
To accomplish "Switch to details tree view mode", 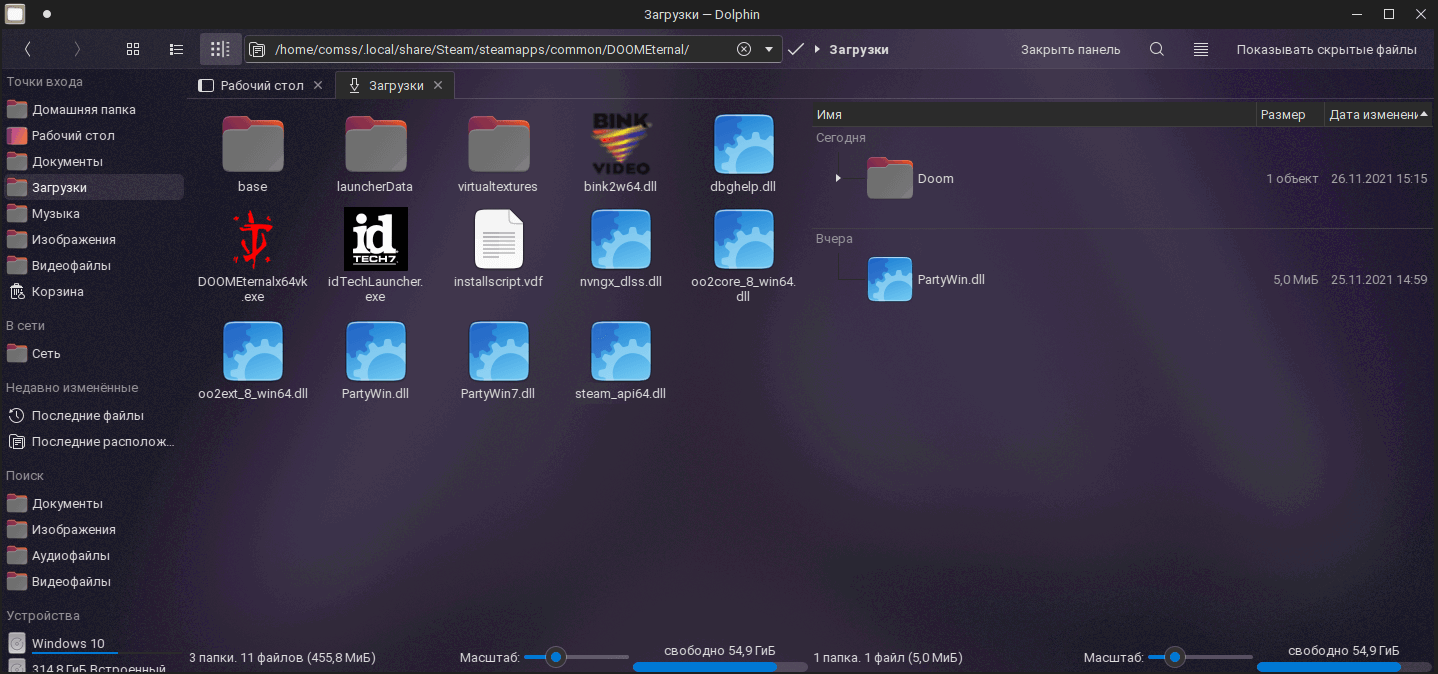I will click(221, 49).
